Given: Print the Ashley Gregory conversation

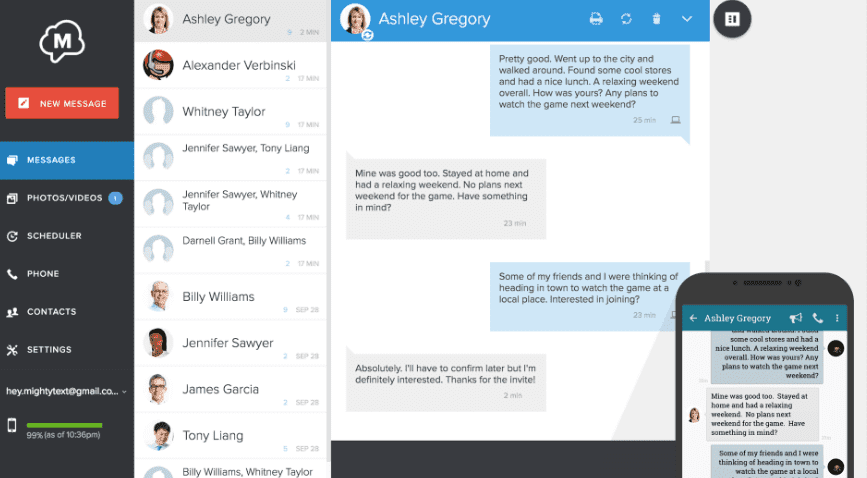Looking at the screenshot, I should click(596, 19).
